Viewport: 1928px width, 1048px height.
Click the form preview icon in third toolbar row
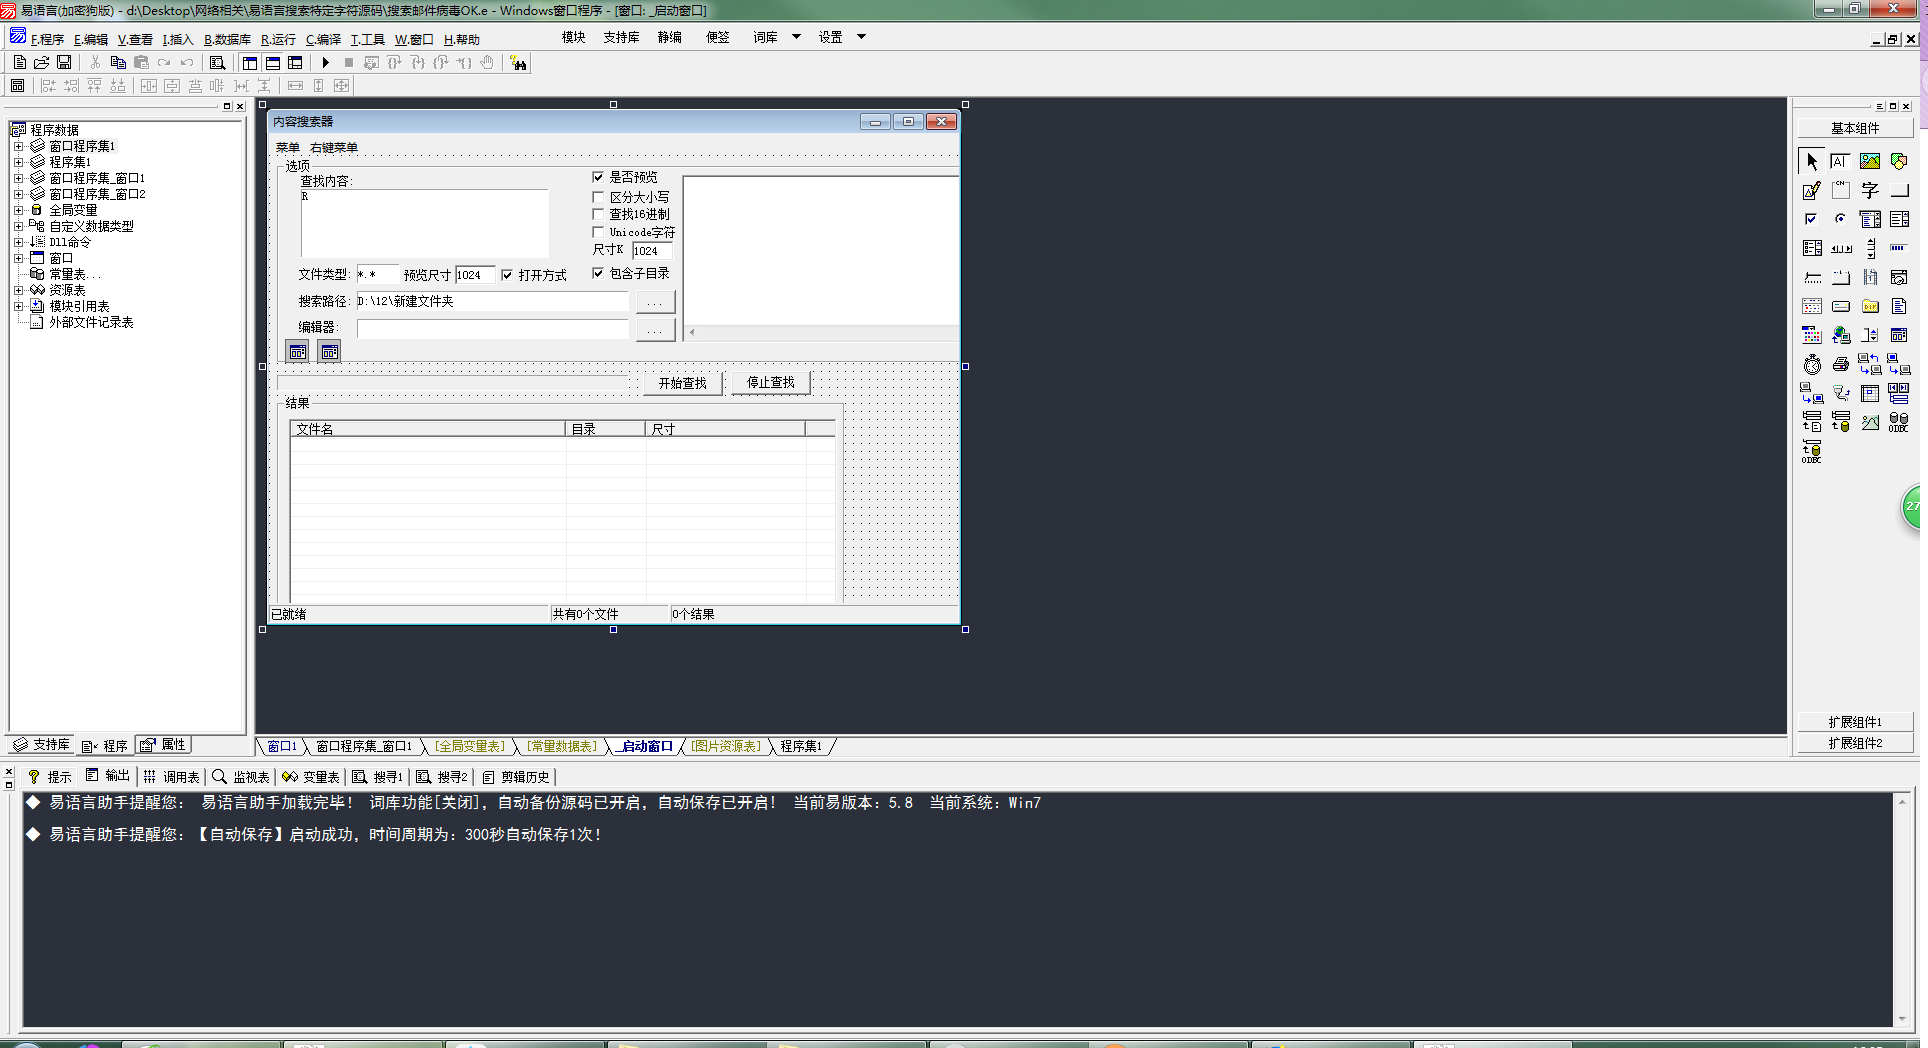pyautogui.click(x=17, y=86)
